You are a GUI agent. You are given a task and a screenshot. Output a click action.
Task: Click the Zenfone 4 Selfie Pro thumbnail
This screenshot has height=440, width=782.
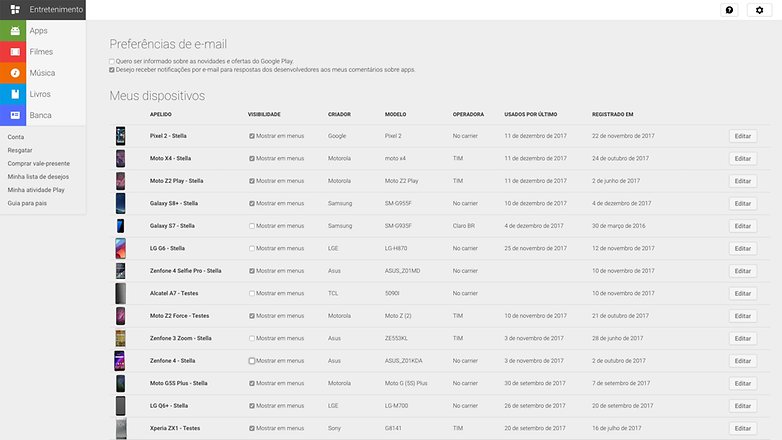[120, 270]
